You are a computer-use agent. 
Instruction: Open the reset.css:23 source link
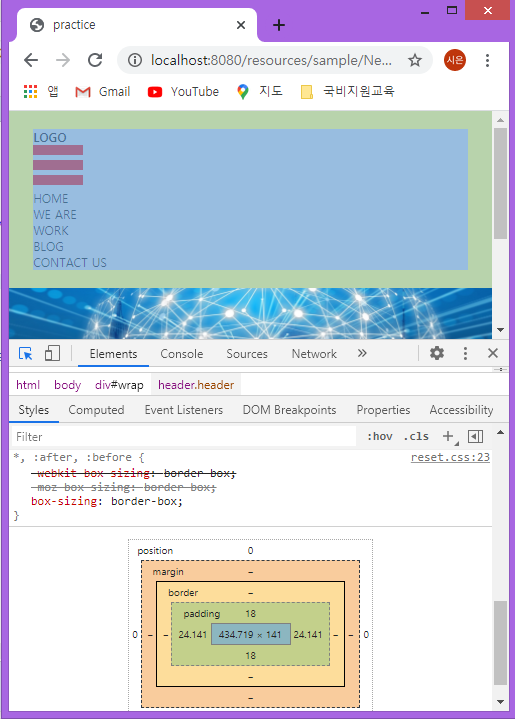click(450, 457)
